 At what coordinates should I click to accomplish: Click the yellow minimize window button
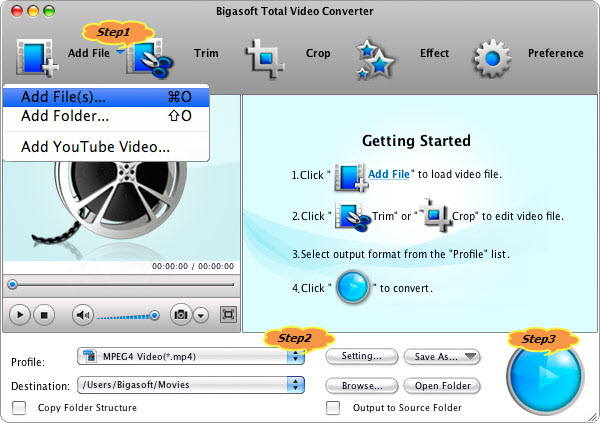[x=33, y=11]
